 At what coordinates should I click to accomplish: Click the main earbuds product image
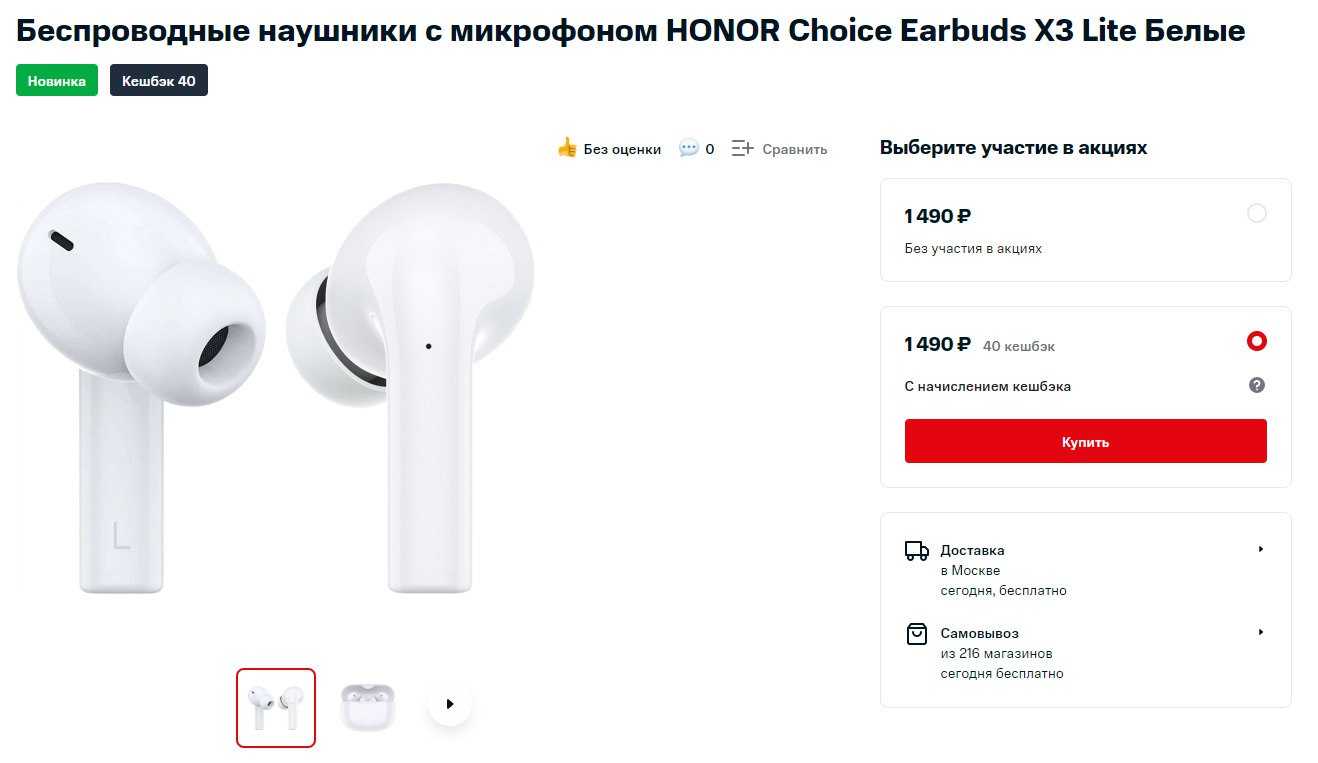275,390
